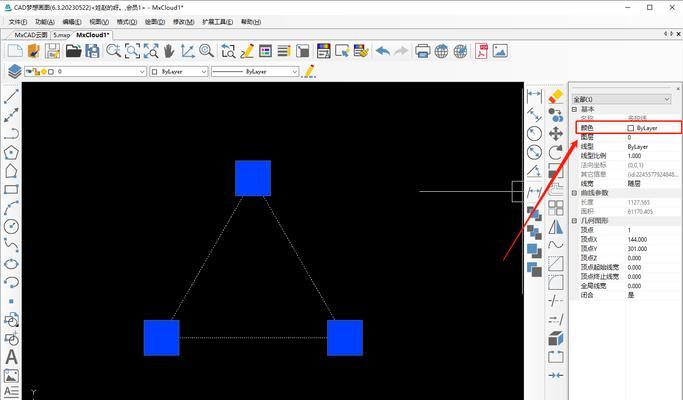Image resolution: width=683 pixels, height=400 pixels.
Task: Close the properties panel
Action: 678,88
